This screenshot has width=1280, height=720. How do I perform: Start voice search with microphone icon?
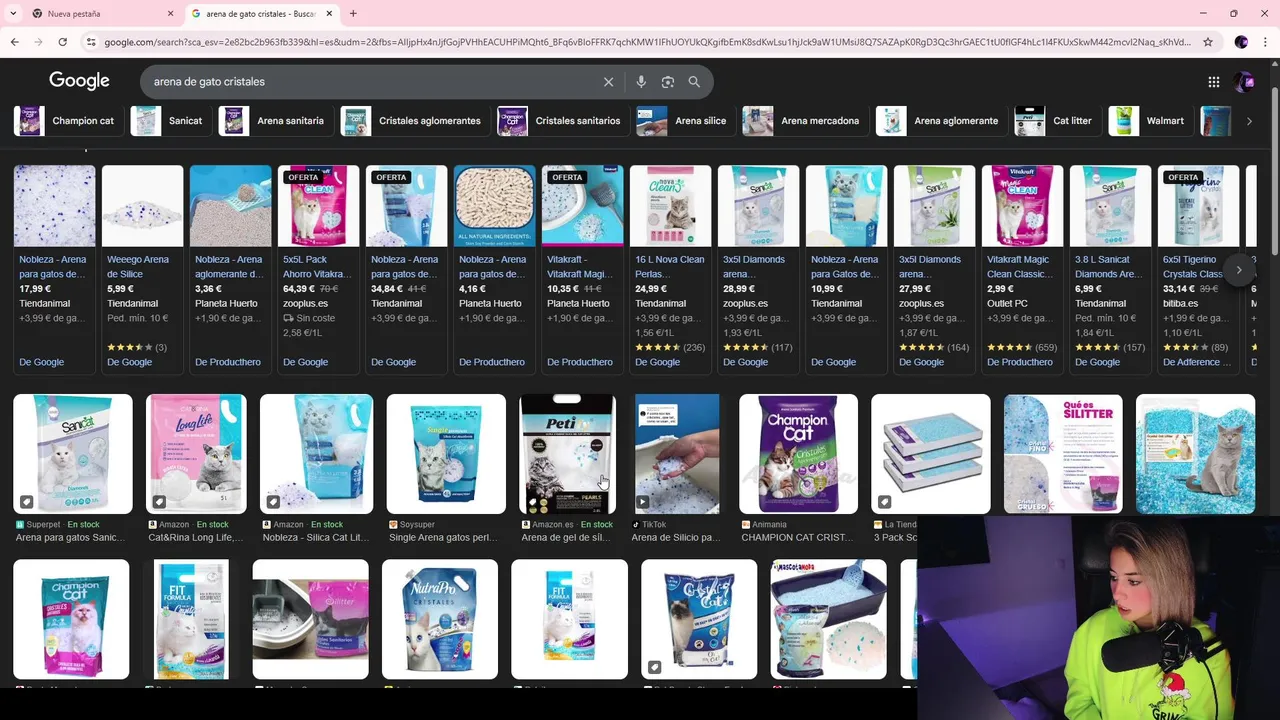point(641,82)
